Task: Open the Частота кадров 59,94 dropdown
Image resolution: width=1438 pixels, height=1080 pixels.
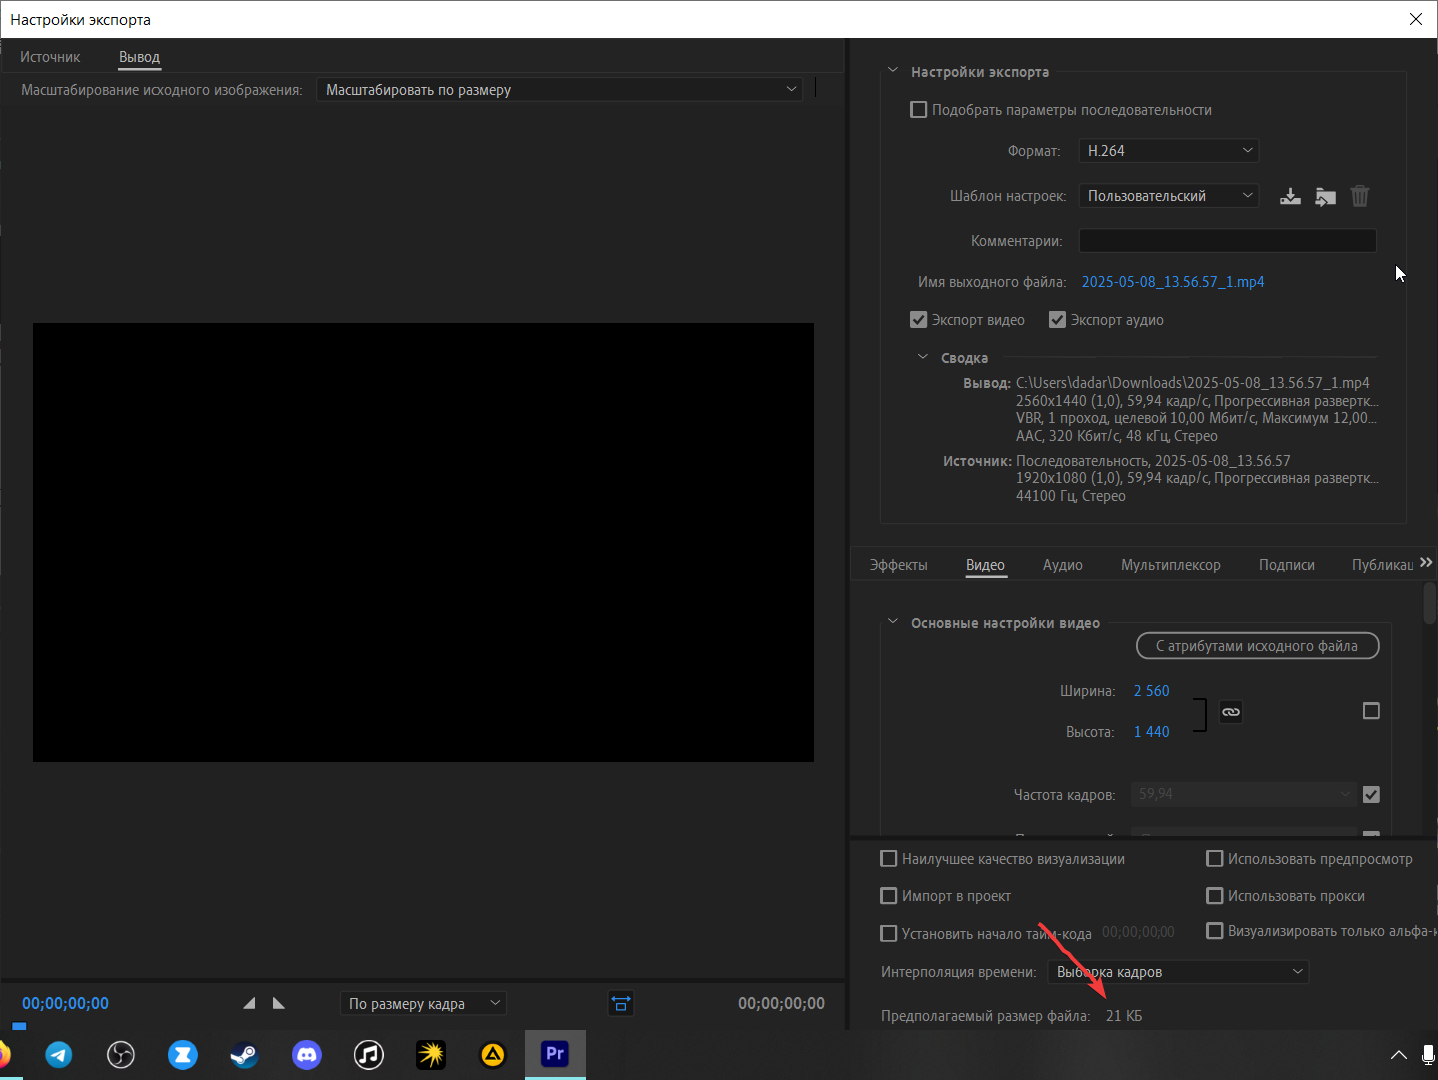Action: point(1243,794)
